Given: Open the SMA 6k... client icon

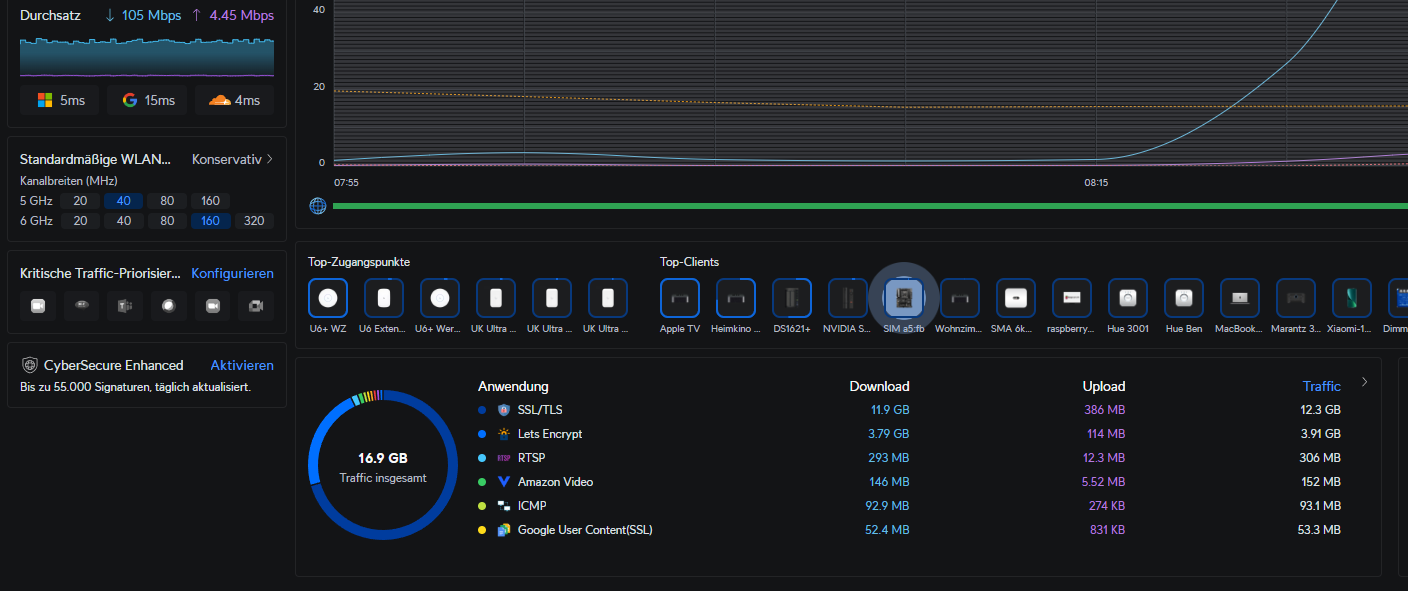Looking at the screenshot, I should pos(1015,298).
